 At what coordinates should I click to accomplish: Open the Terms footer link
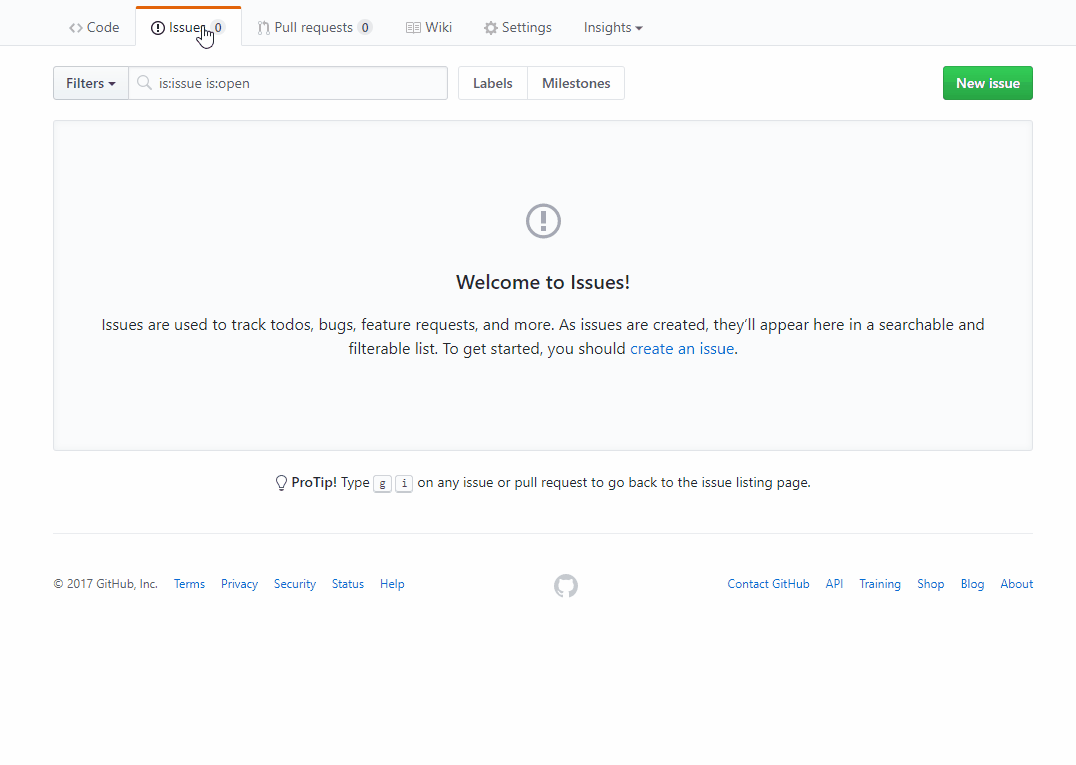pyautogui.click(x=189, y=584)
